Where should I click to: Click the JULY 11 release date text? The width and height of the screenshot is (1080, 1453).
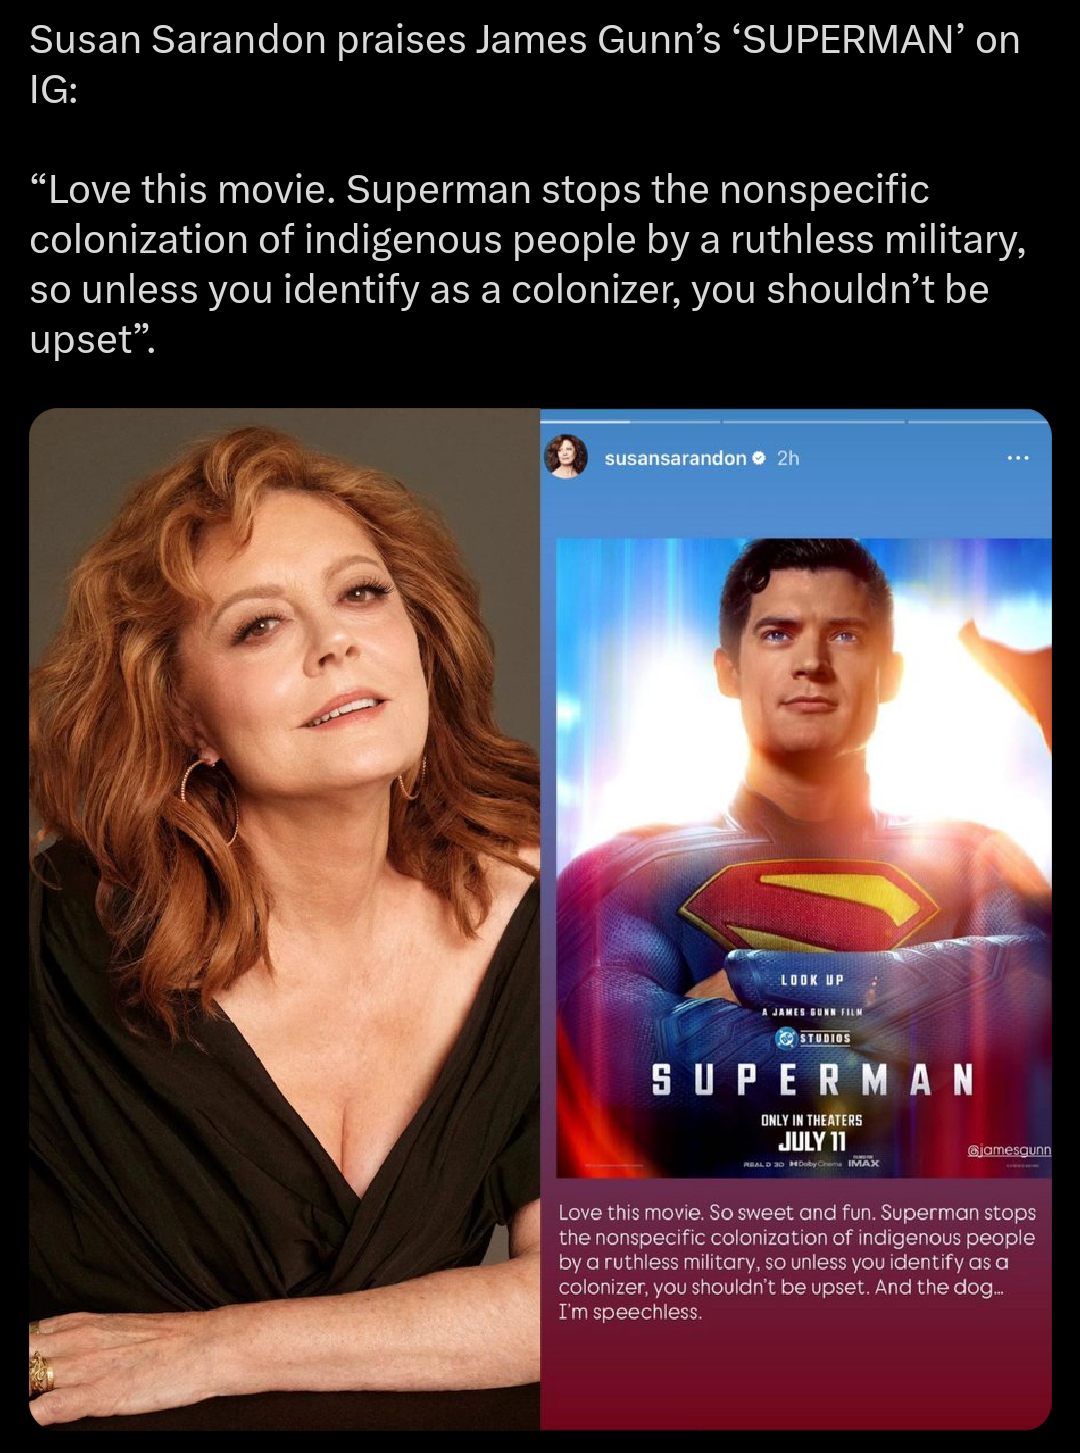click(812, 1141)
